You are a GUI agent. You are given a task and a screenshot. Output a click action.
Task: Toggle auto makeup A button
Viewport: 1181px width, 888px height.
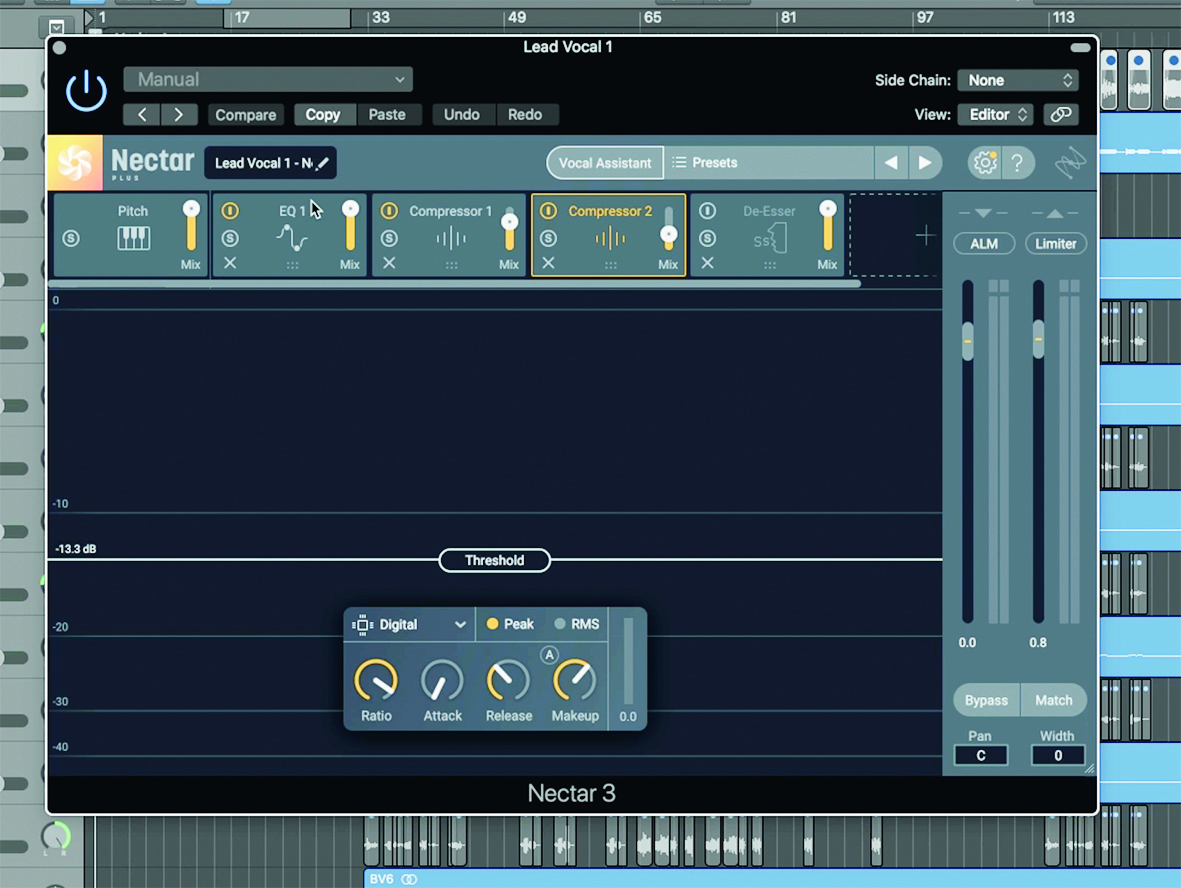pyautogui.click(x=549, y=655)
